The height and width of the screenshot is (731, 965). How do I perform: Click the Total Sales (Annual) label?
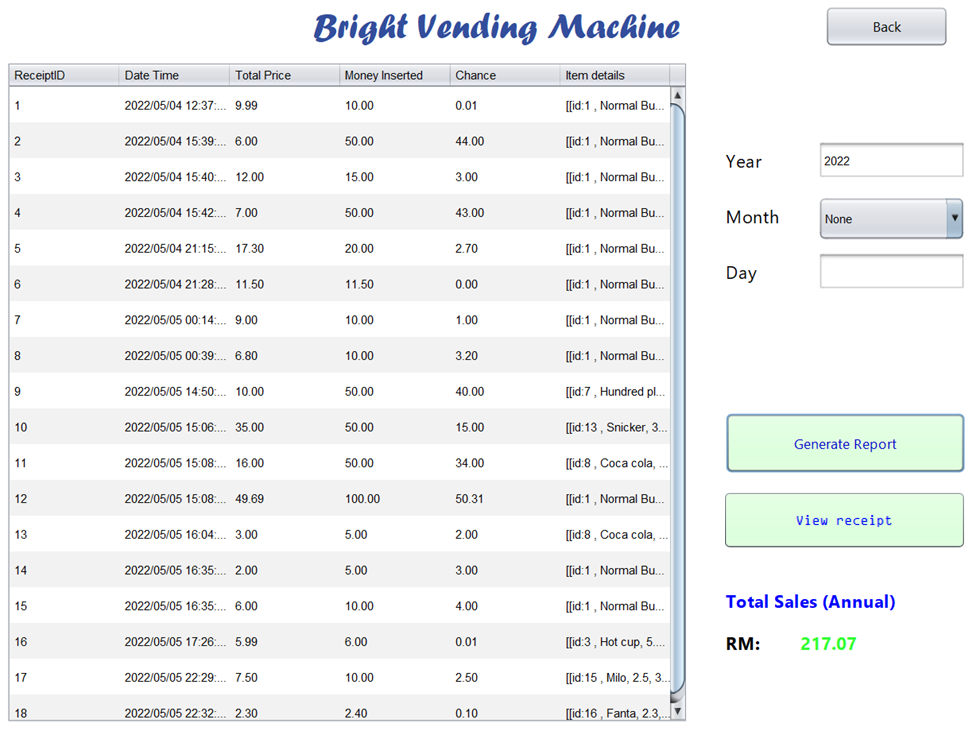[x=810, y=601]
